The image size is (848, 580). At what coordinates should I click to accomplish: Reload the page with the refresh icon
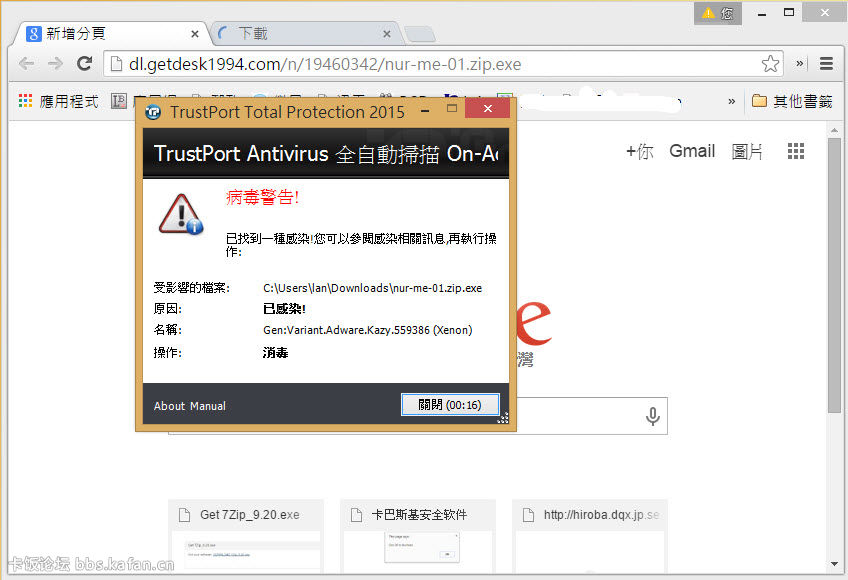(x=85, y=64)
